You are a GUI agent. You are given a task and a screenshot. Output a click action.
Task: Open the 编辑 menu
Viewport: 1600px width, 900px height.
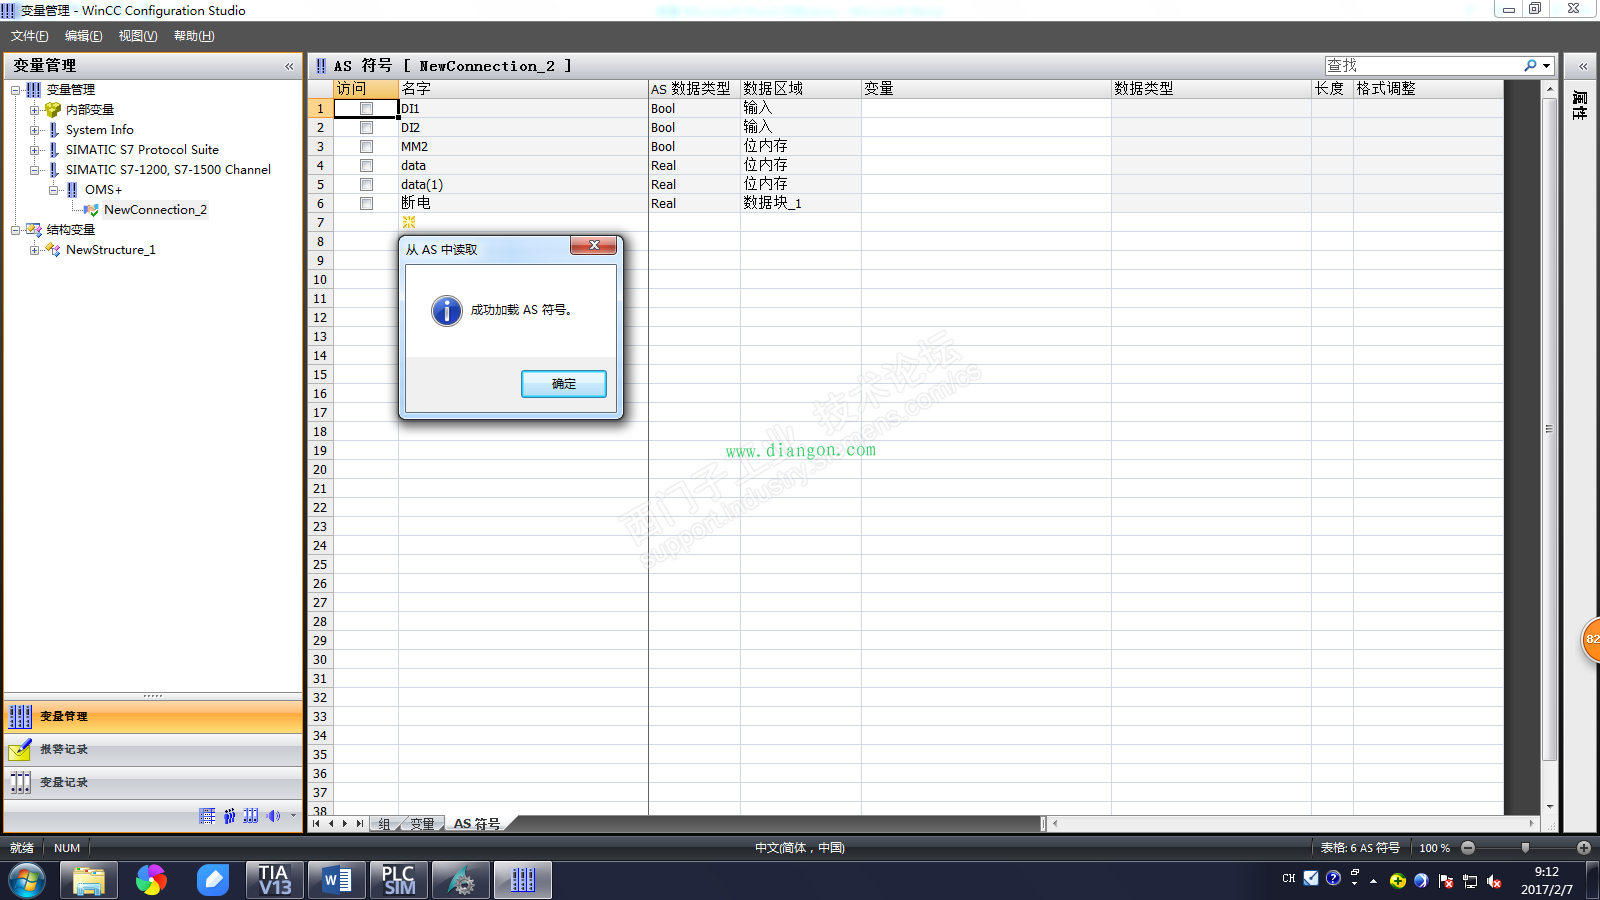pyautogui.click(x=83, y=36)
